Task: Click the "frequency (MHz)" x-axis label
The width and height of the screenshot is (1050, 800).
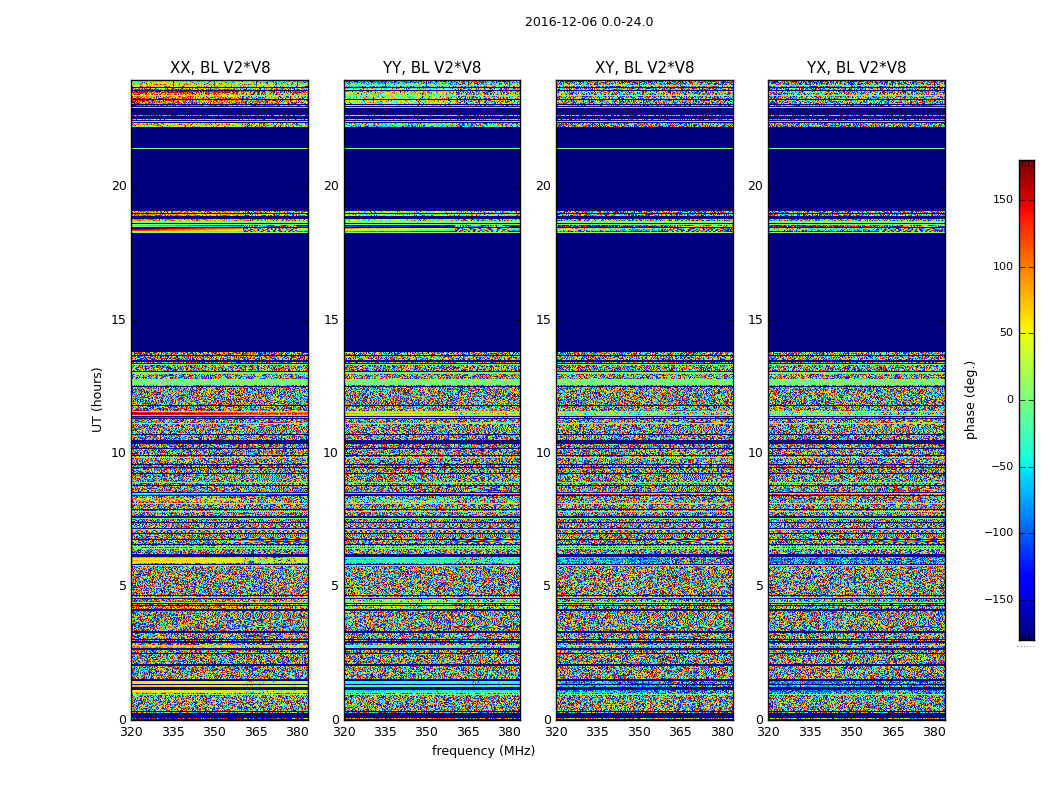Action: point(483,751)
